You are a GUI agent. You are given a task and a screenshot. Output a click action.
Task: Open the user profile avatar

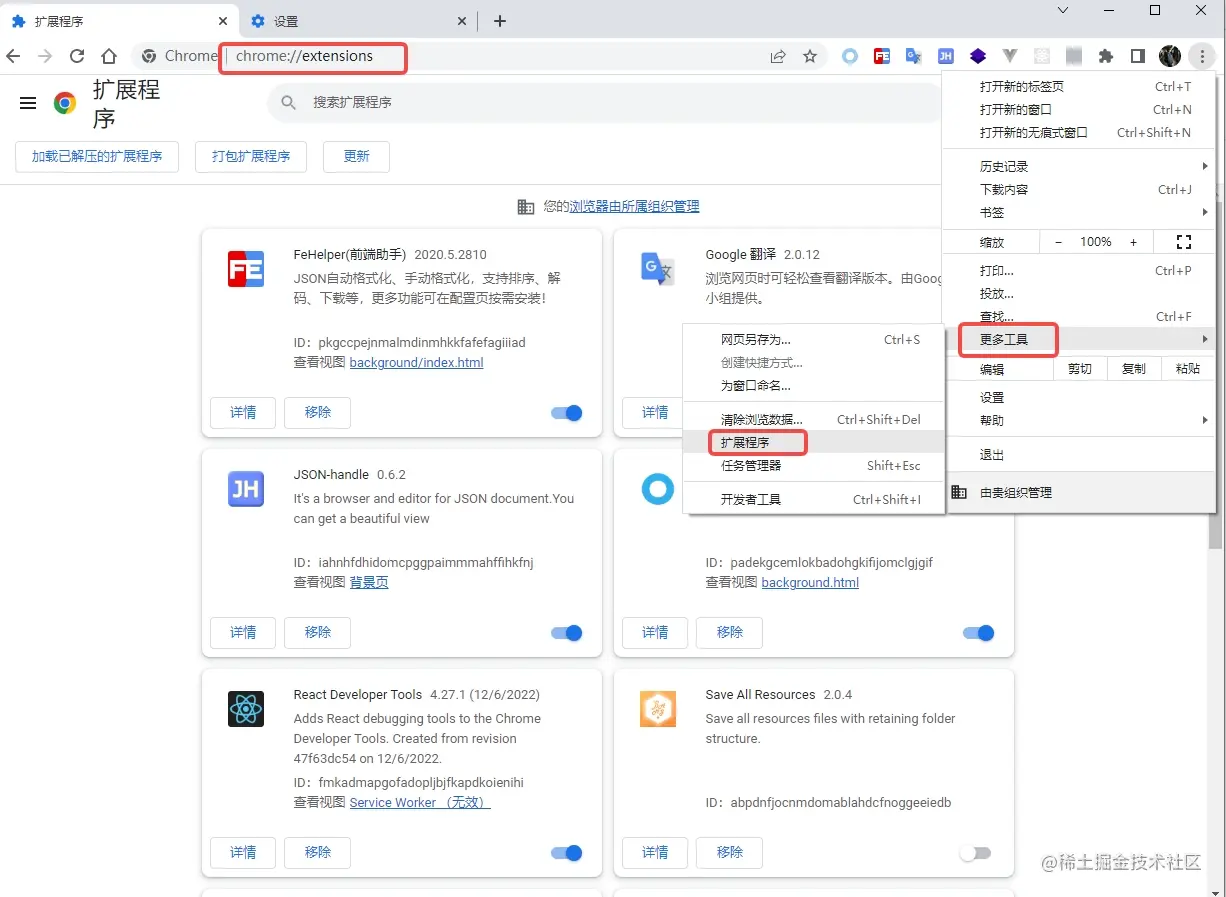click(x=1170, y=56)
